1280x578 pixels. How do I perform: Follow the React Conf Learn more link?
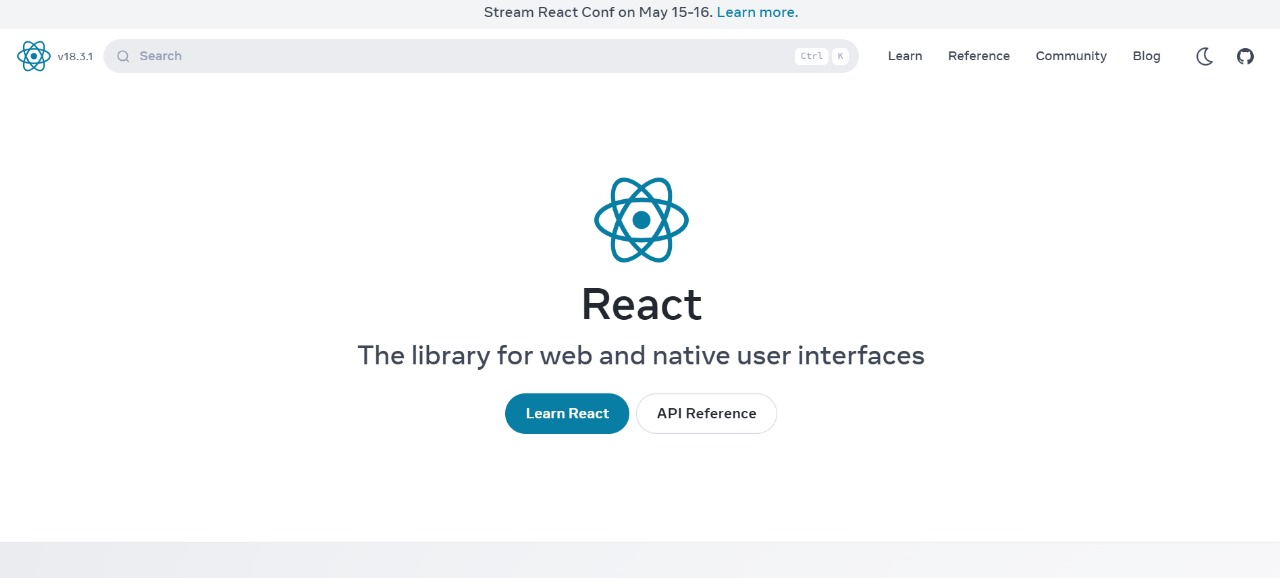tap(756, 12)
